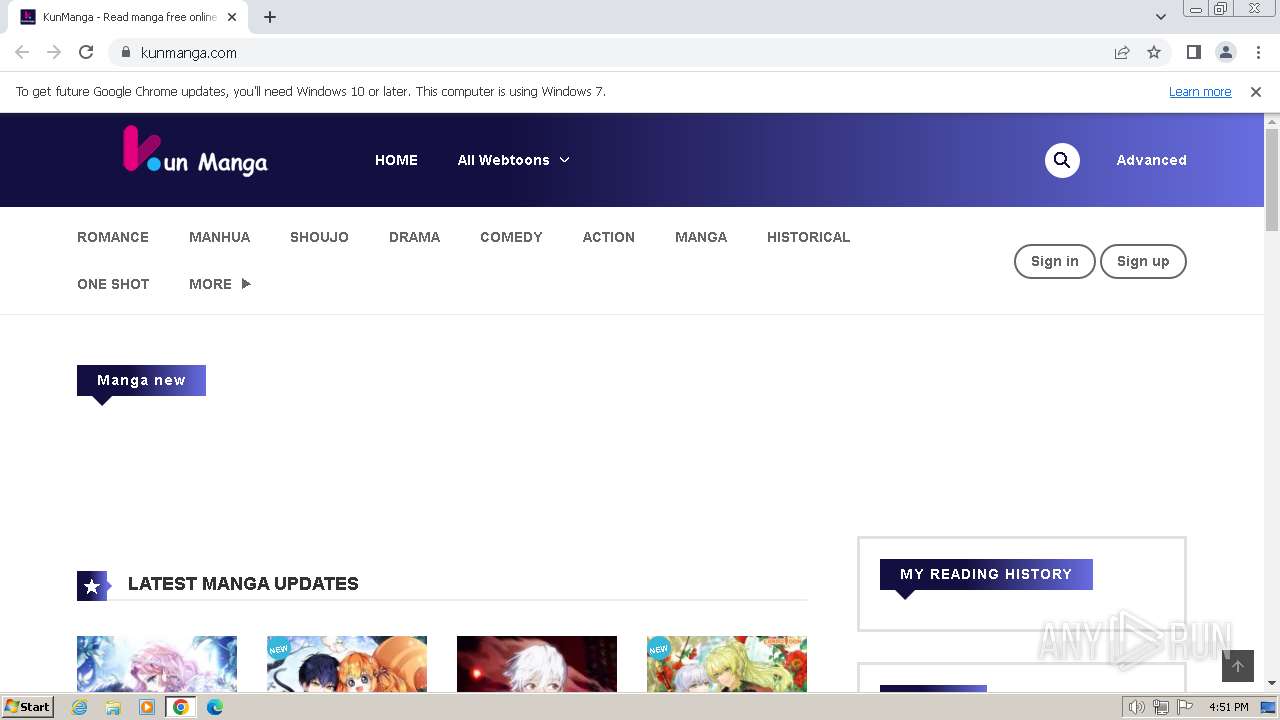Open third manga thumbnail with white-haired character
The height and width of the screenshot is (720, 1280).
pos(537,664)
